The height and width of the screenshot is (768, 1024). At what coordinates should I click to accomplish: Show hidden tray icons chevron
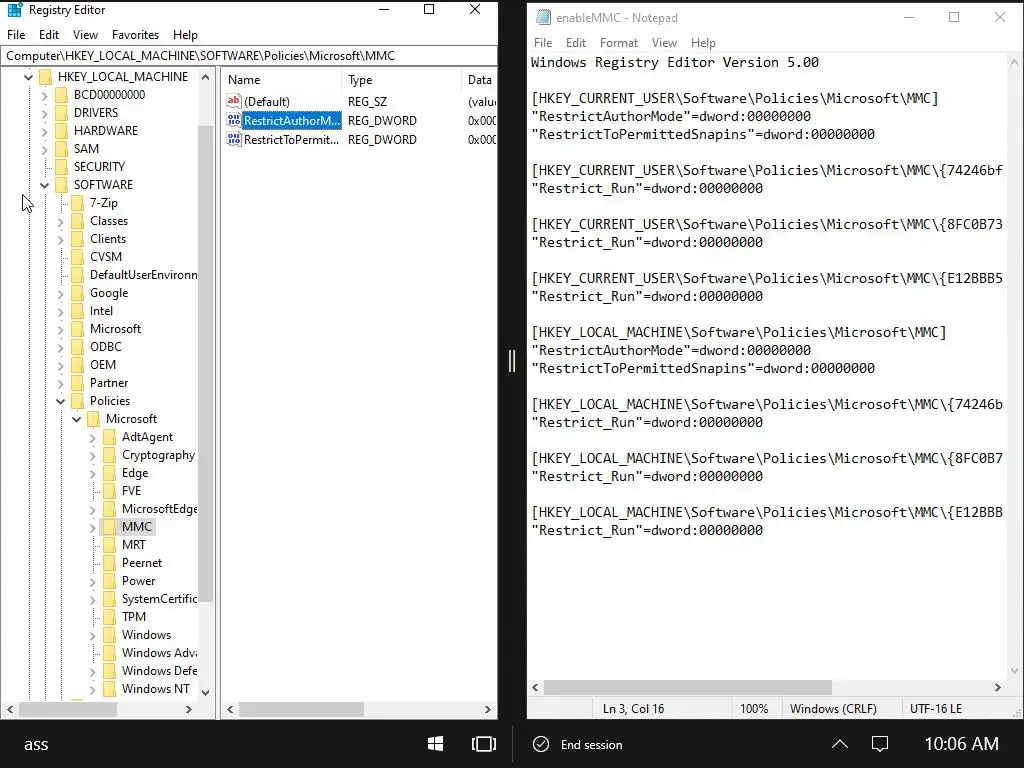click(x=840, y=744)
